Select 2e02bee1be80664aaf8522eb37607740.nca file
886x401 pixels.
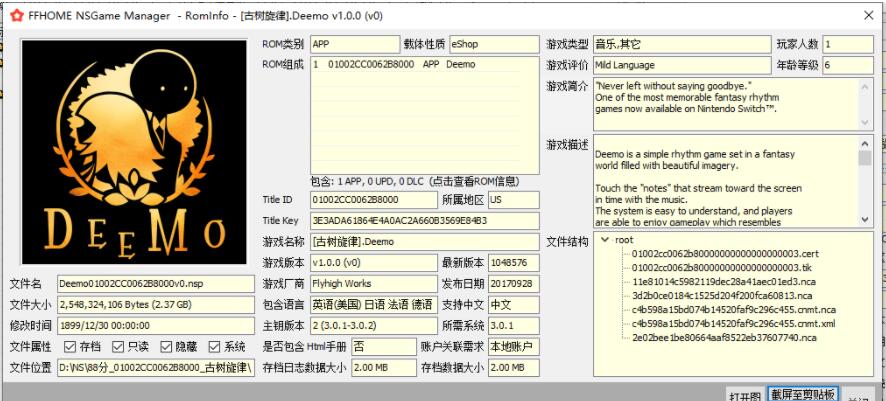coord(724,338)
